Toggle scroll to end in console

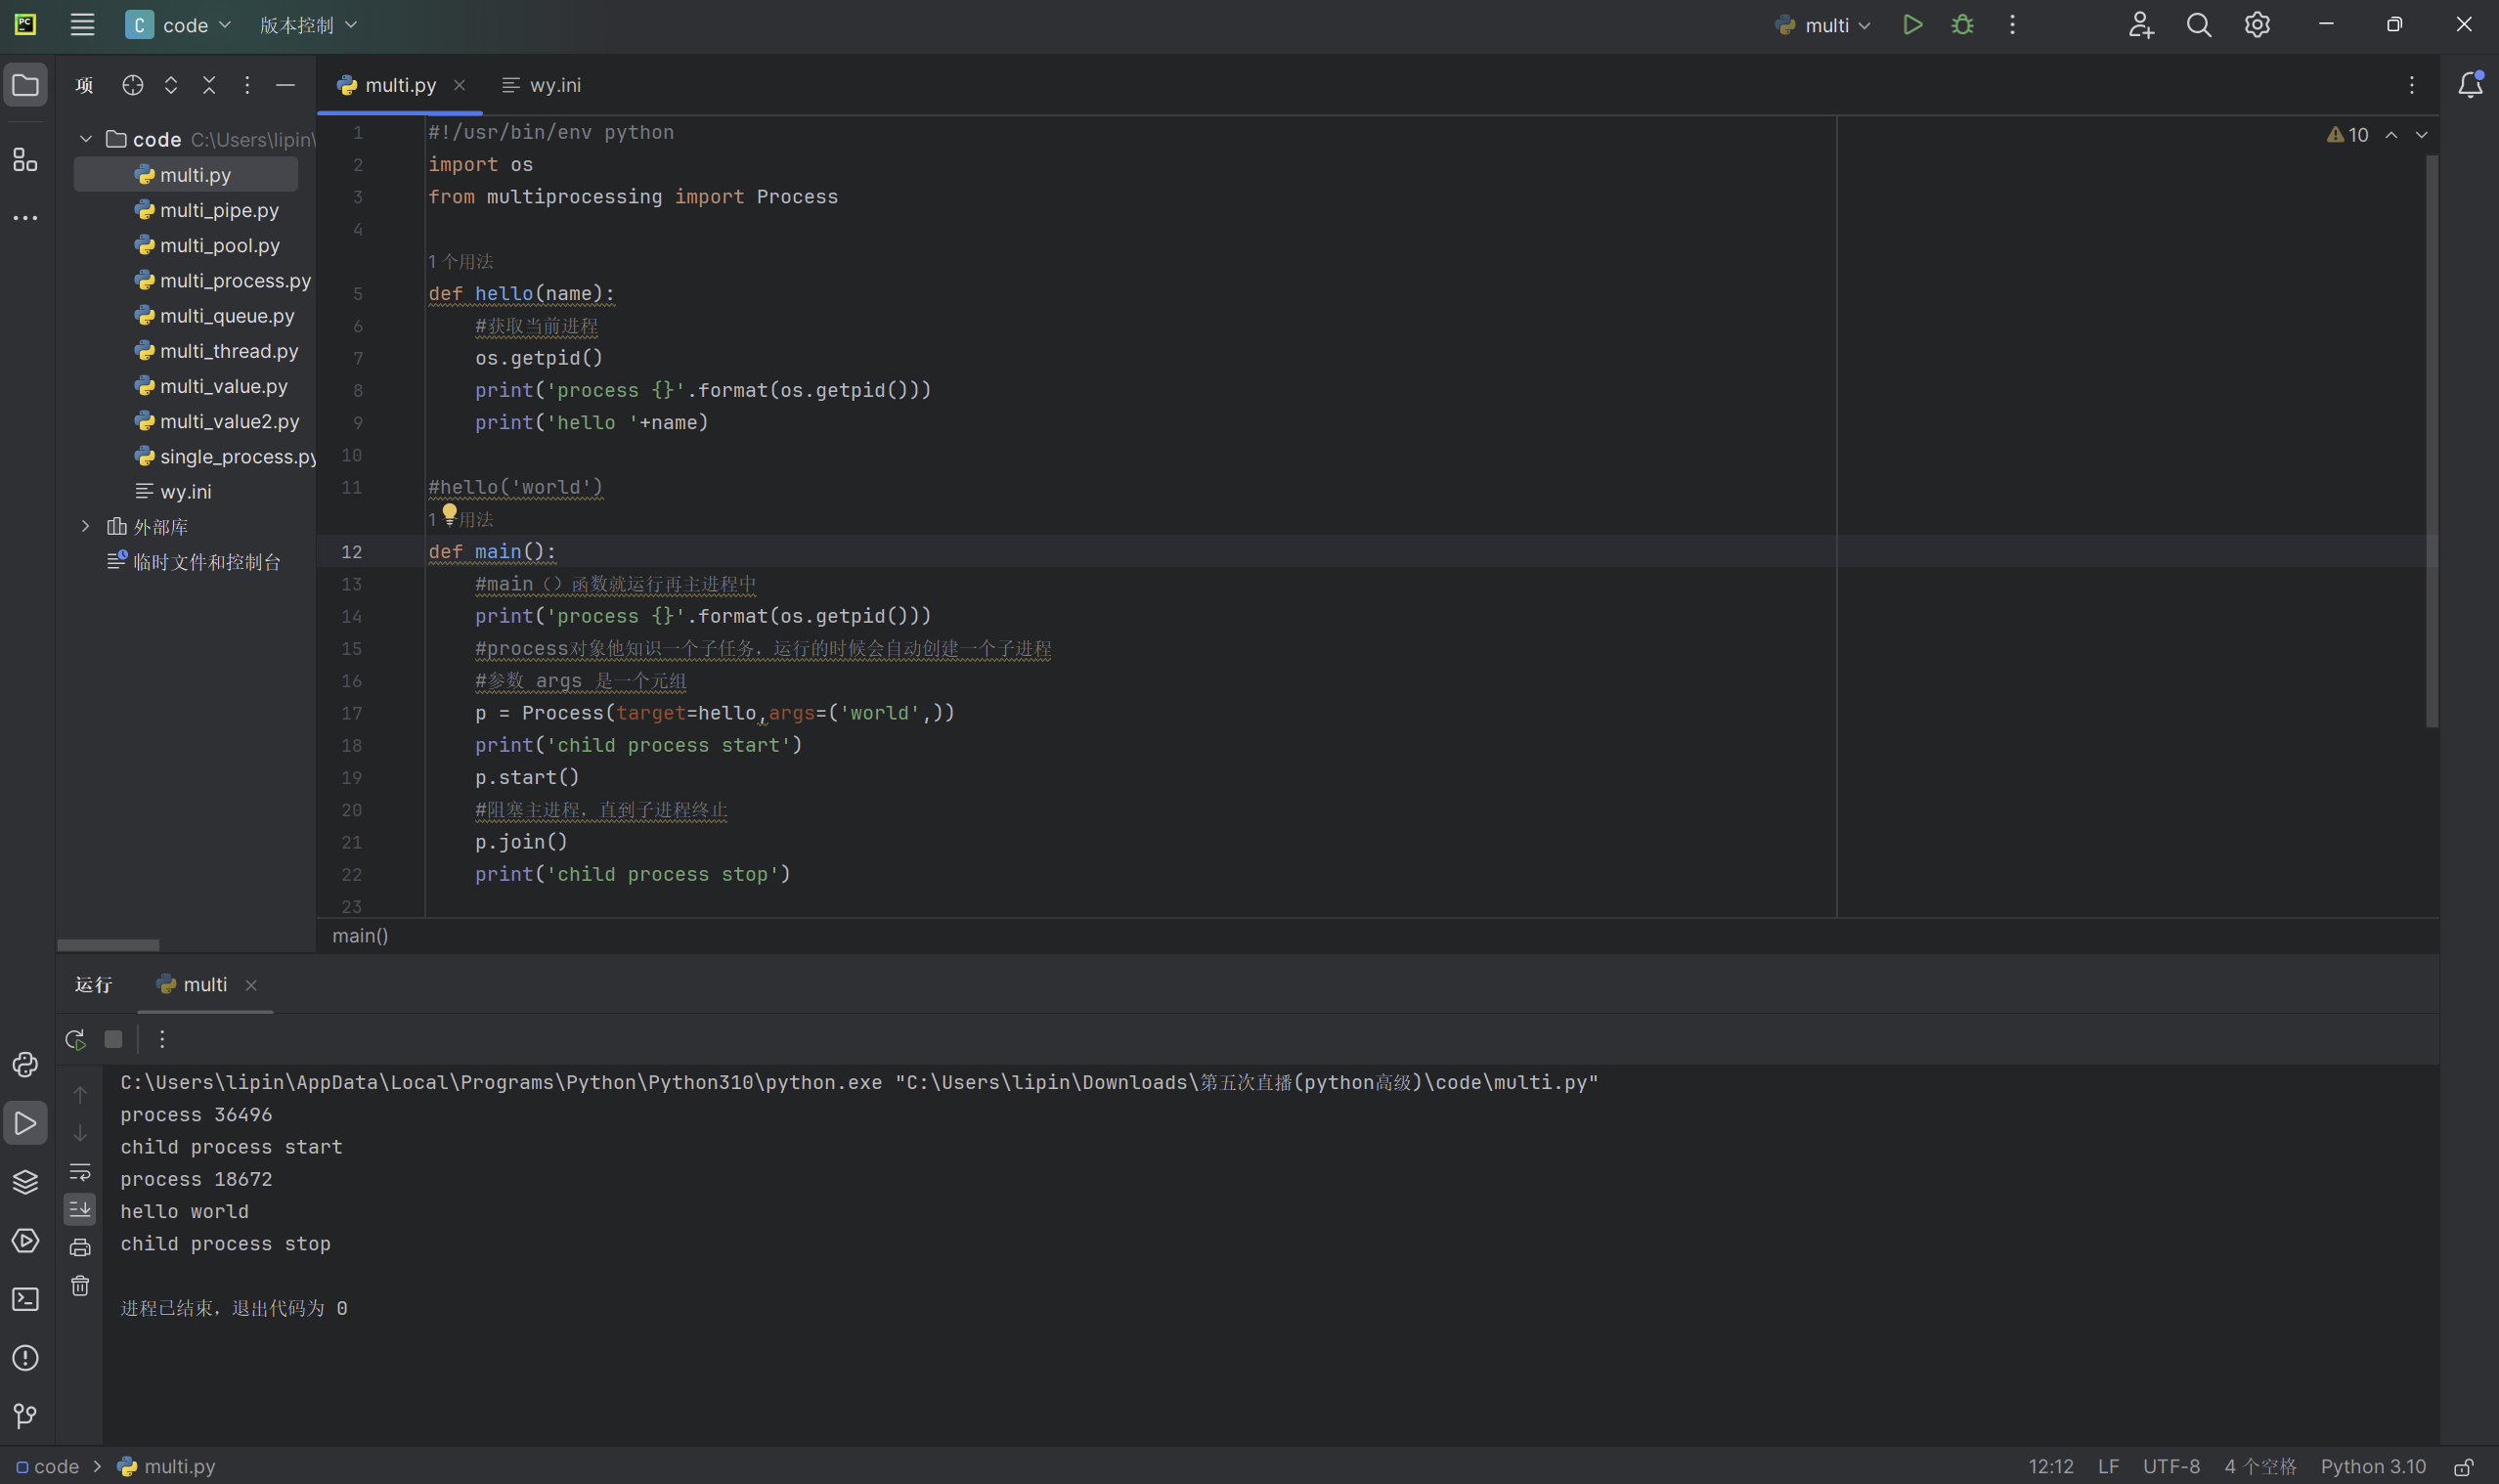tap(80, 1209)
